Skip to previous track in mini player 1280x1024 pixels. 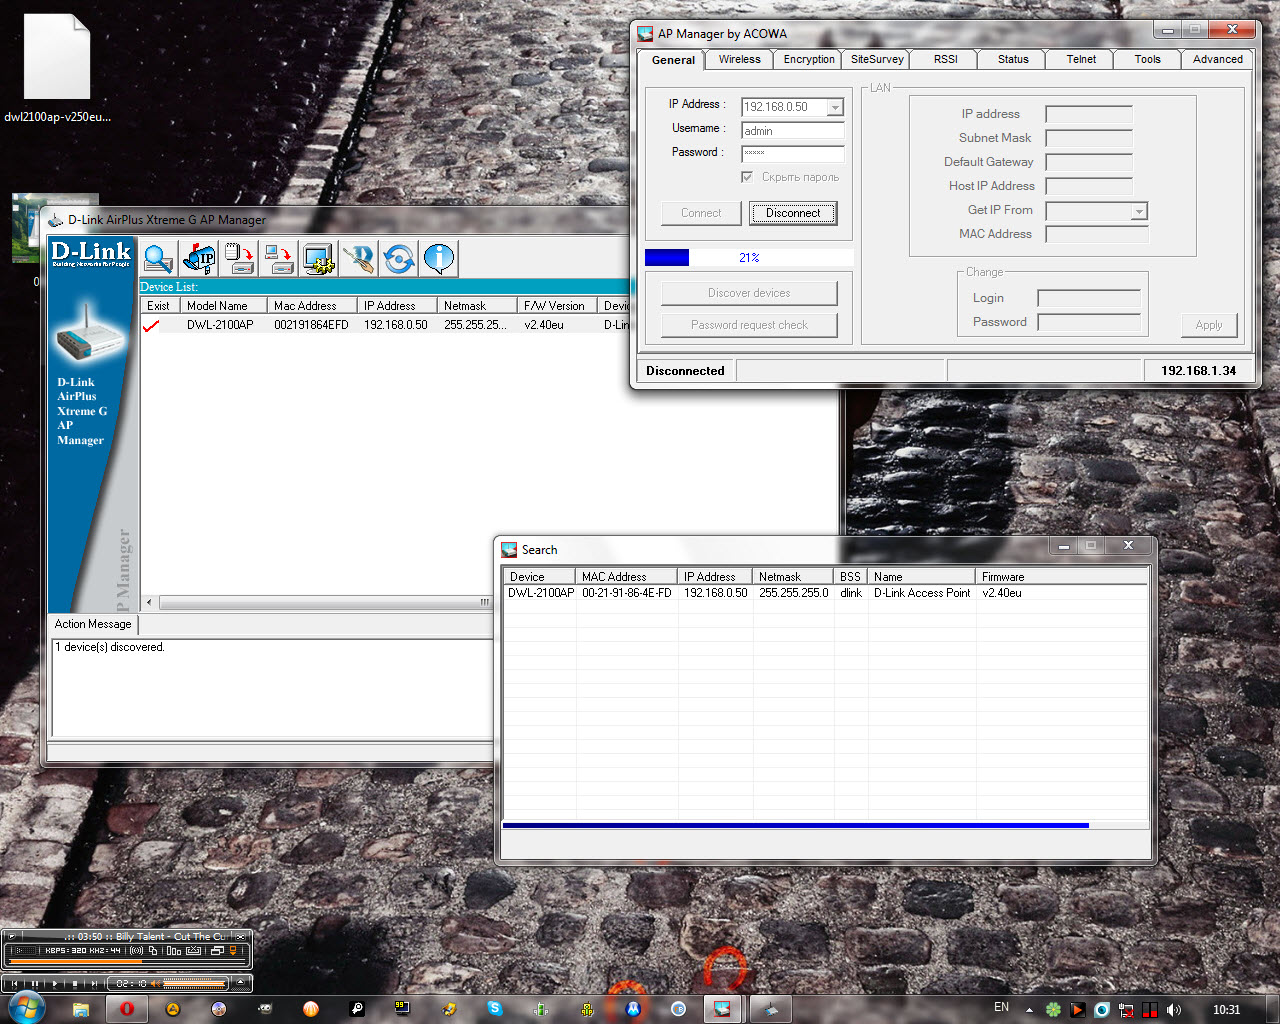[14, 984]
